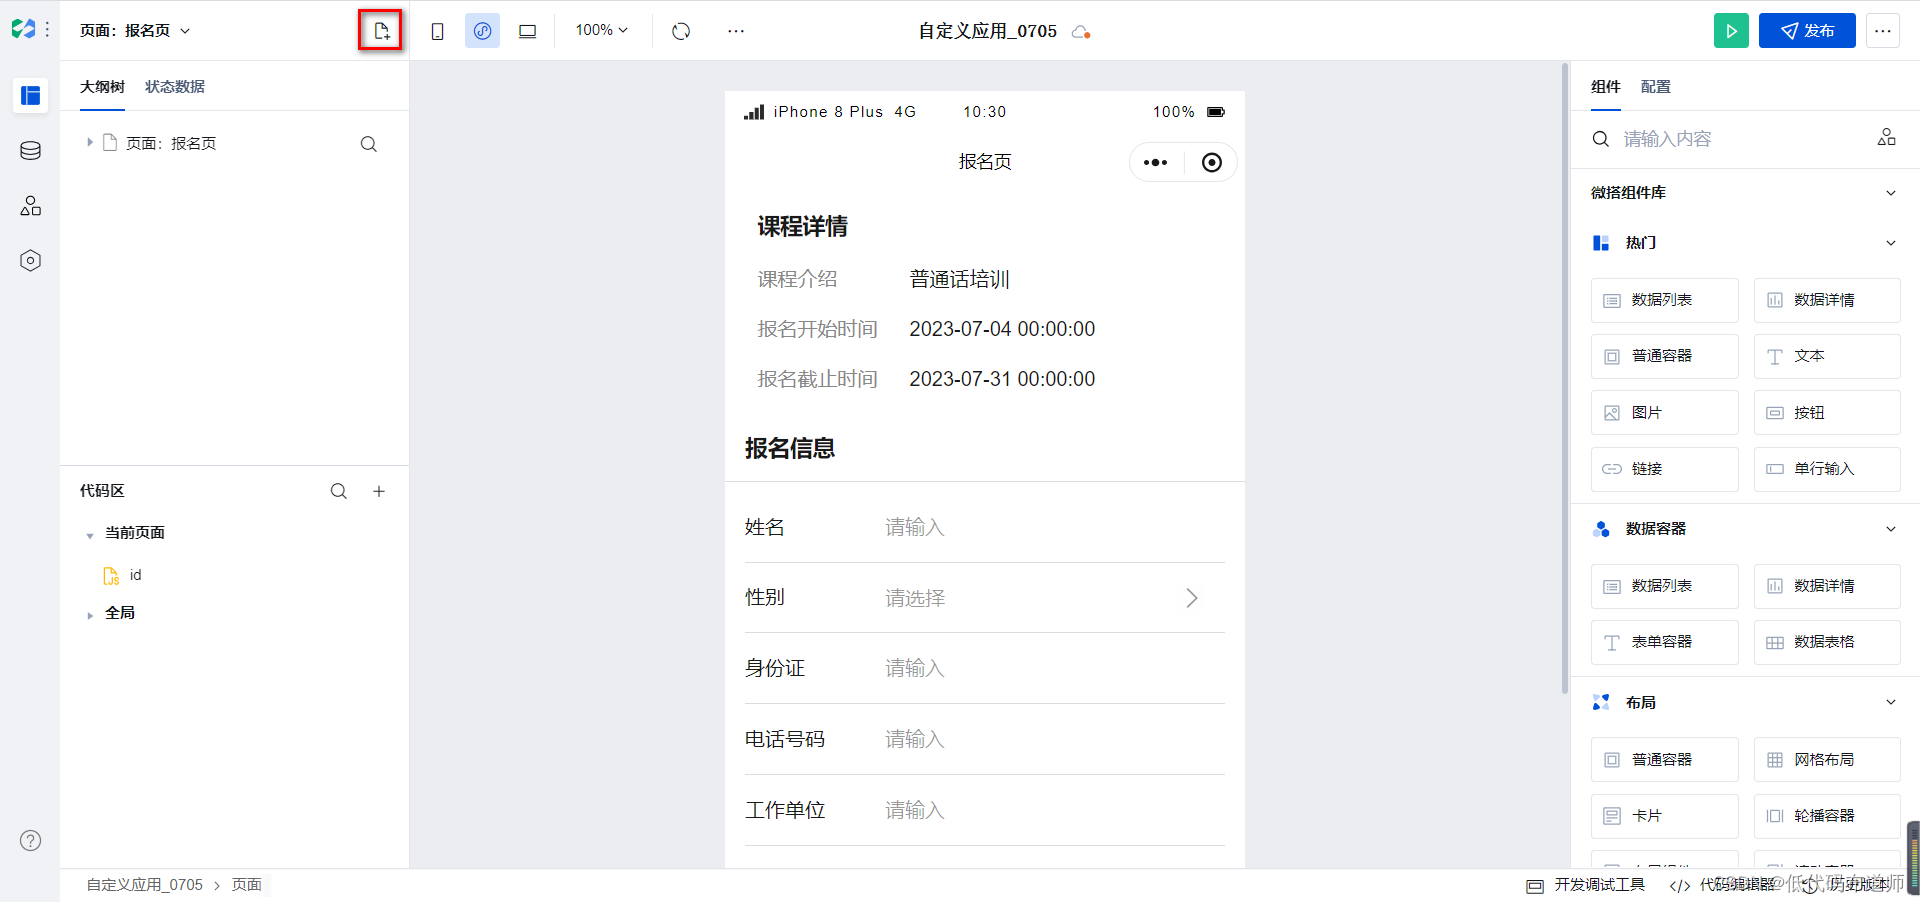Expand the 全局 code group
Image resolution: width=1920 pixels, height=902 pixels.
click(90, 615)
